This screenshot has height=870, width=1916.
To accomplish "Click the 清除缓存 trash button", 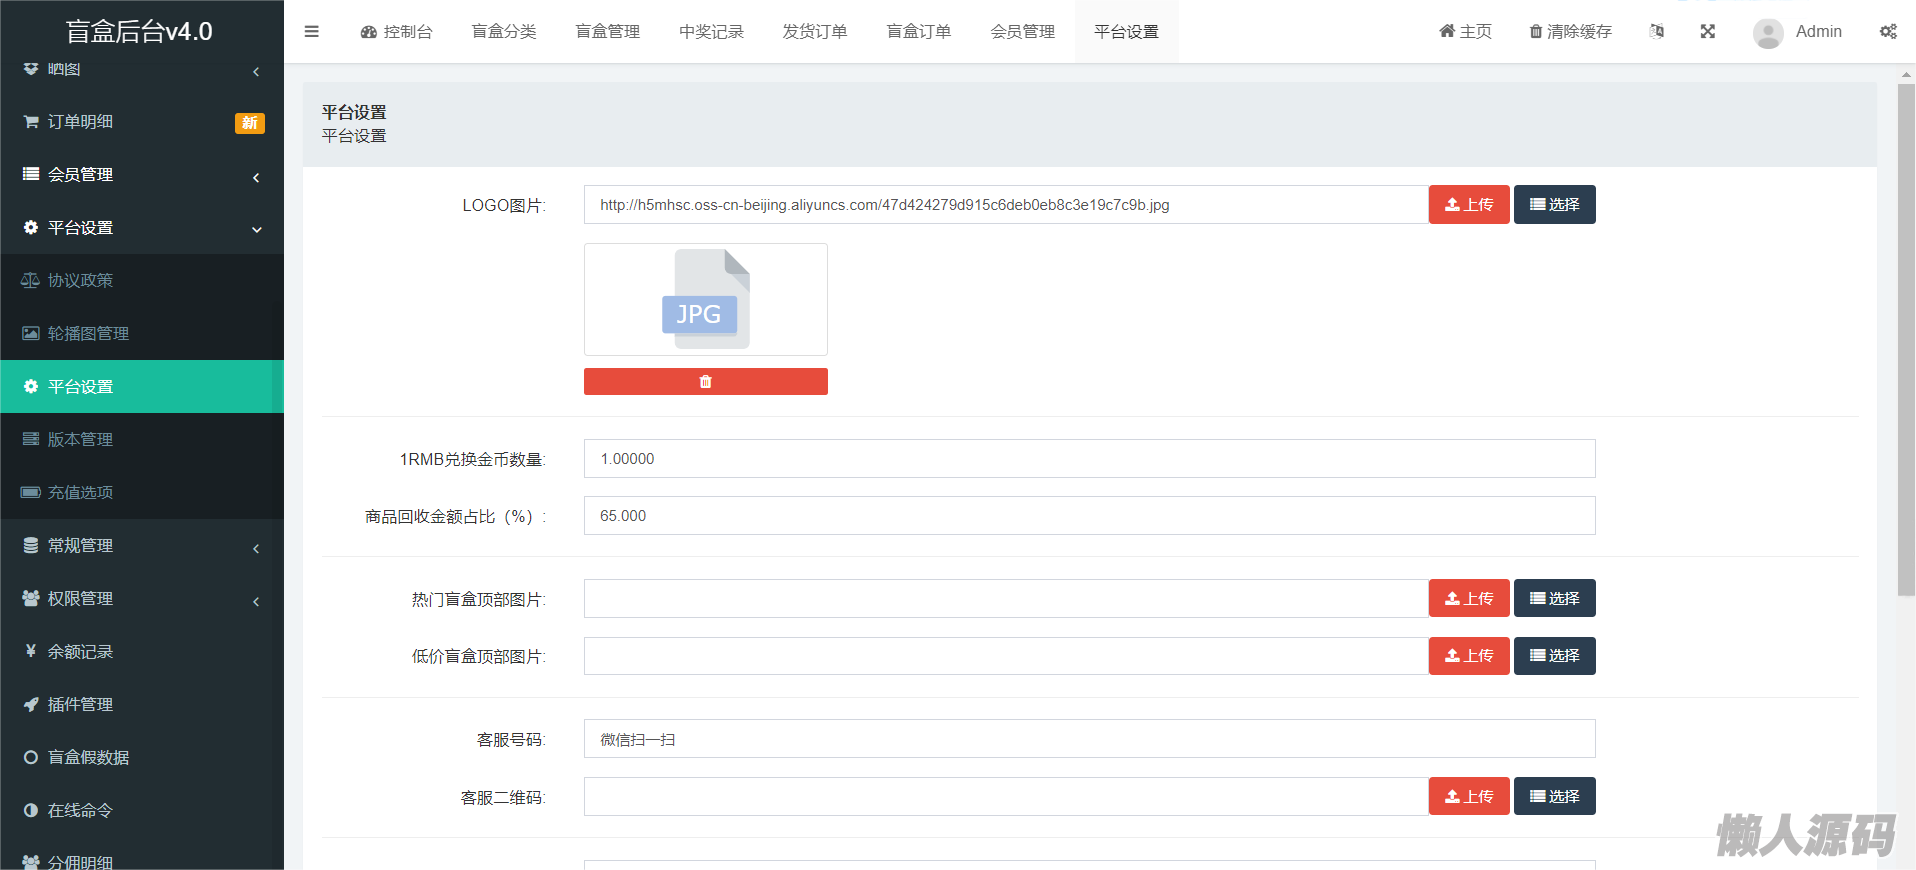I will coord(1570,32).
